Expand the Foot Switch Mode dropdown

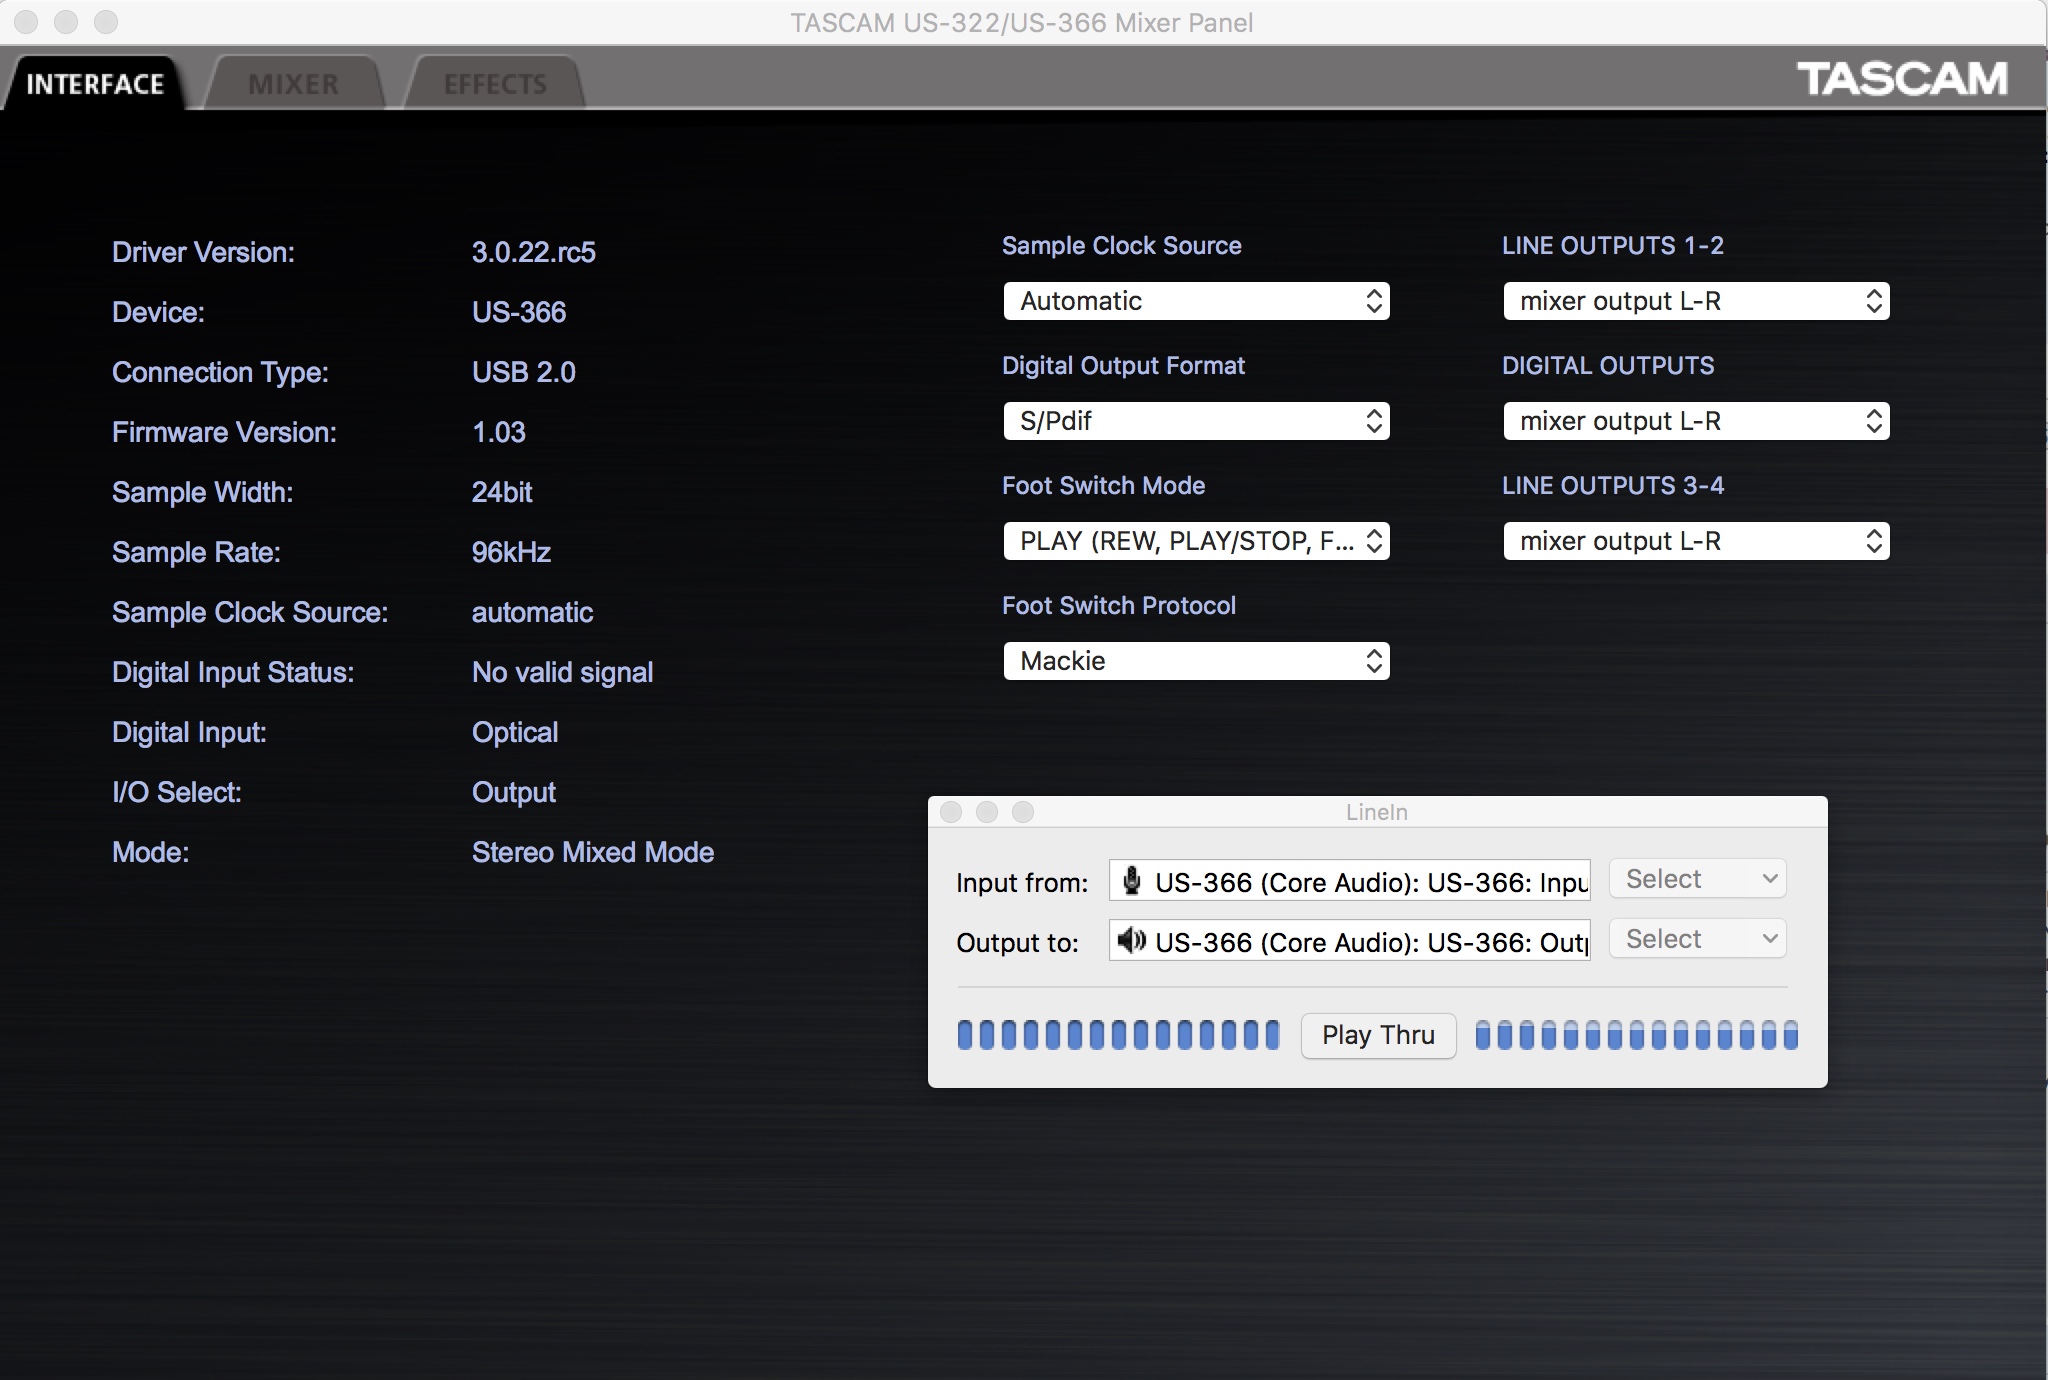click(x=1196, y=541)
